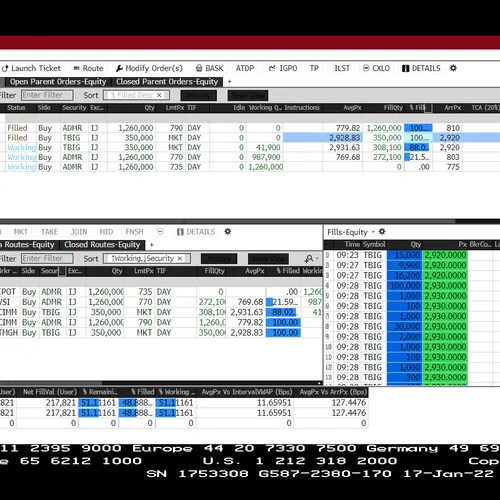Sort parent orders by Status column
This screenshot has width=500, height=500.
16,108
